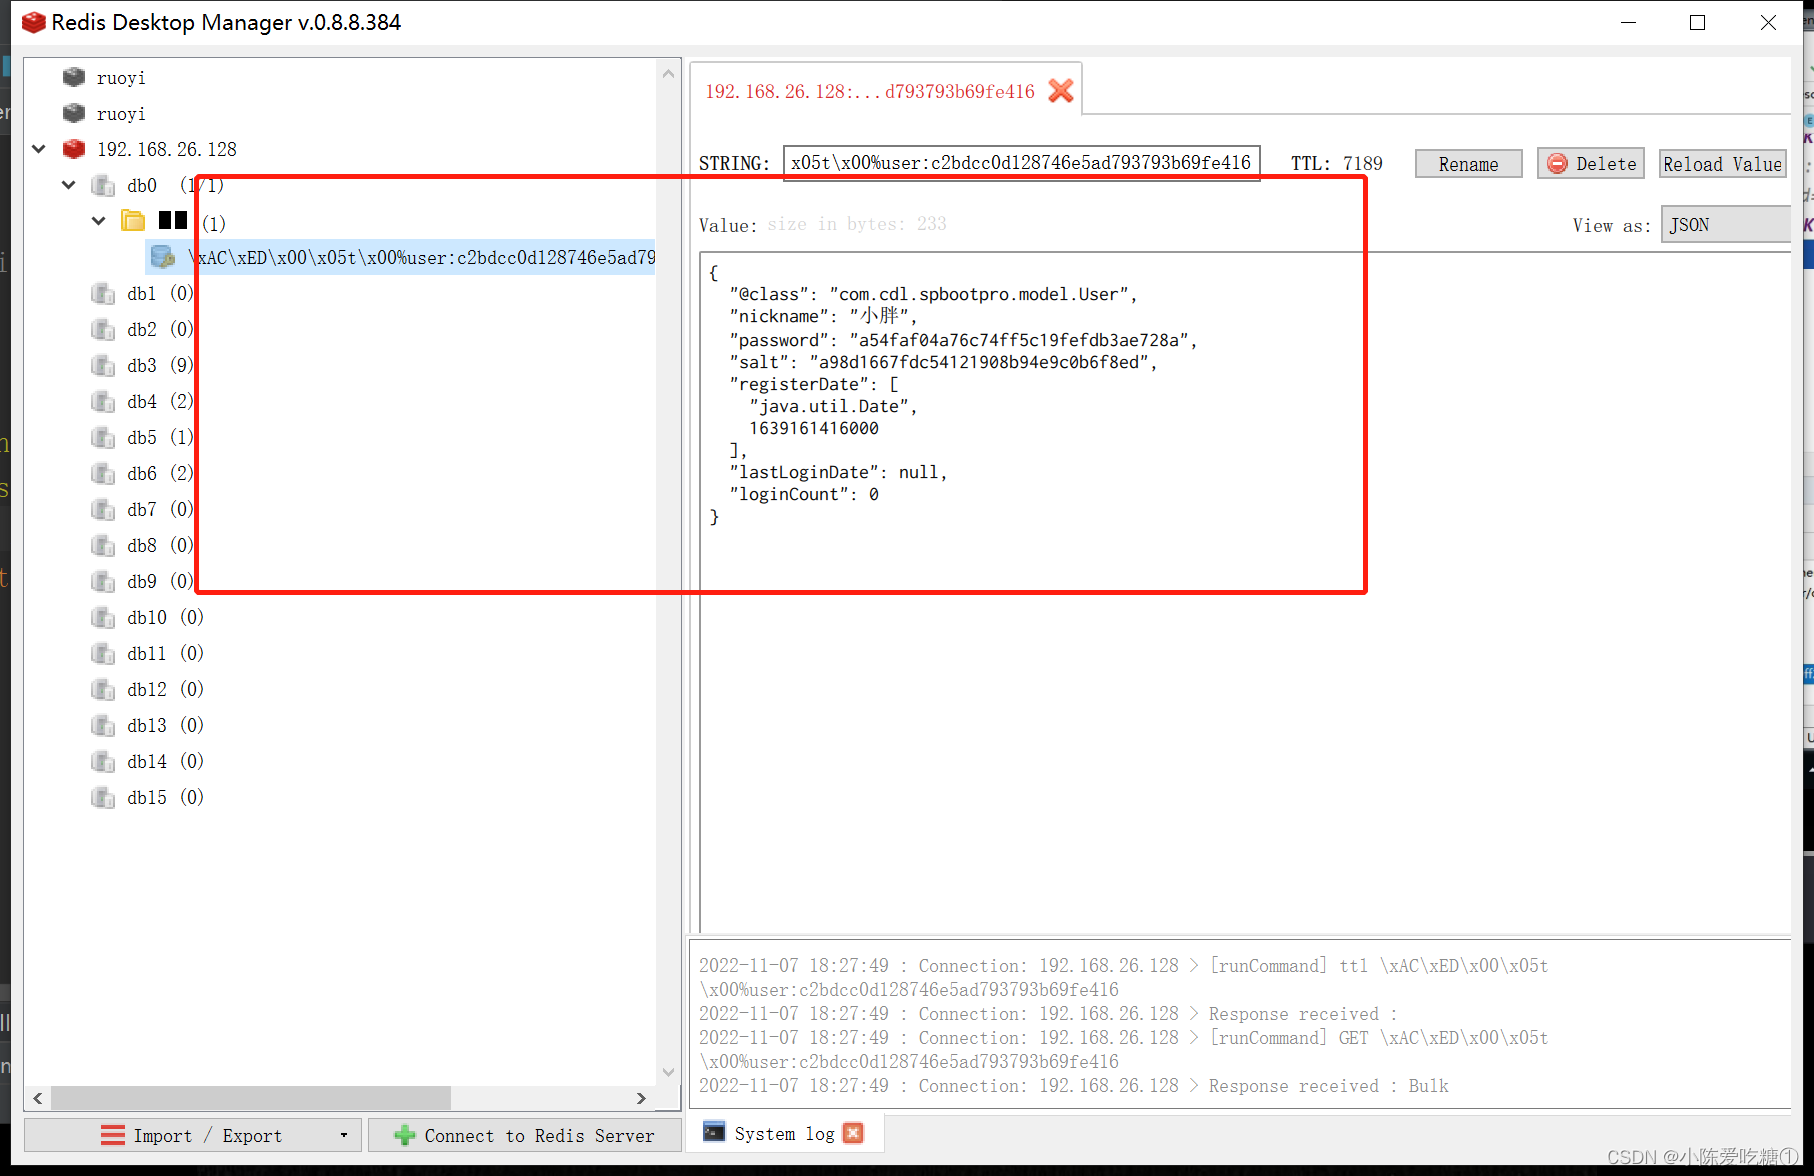Click the "size in bytes: 233" text
1814x1176 pixels.
(857, 224)
